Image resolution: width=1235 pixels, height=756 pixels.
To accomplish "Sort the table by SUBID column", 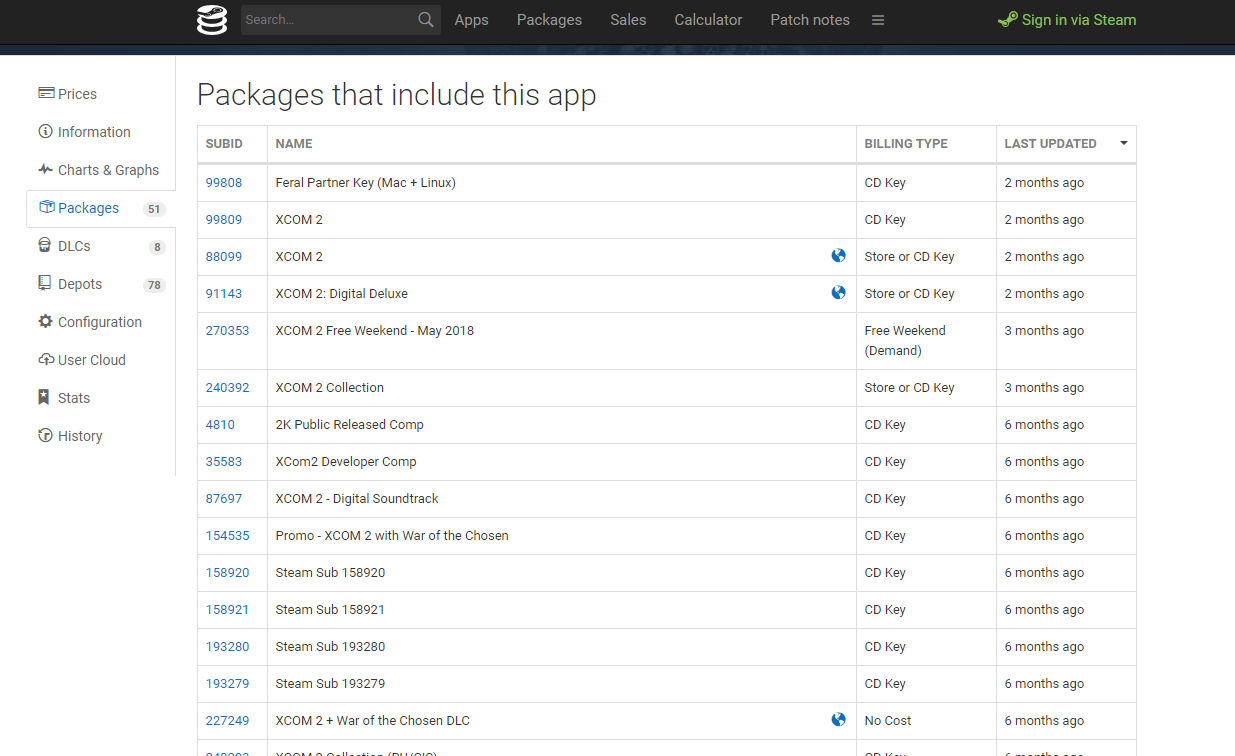I will pyautogui.click(x=232, y=144).
